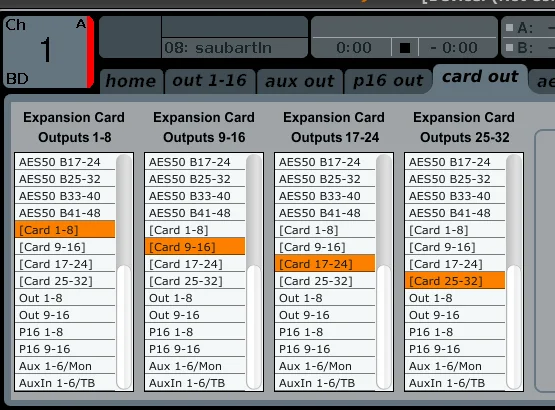Select [Card 25-32] for Outputs 9-16
Viewport: 555px width, 410px height.
click(x=195, y=281)
